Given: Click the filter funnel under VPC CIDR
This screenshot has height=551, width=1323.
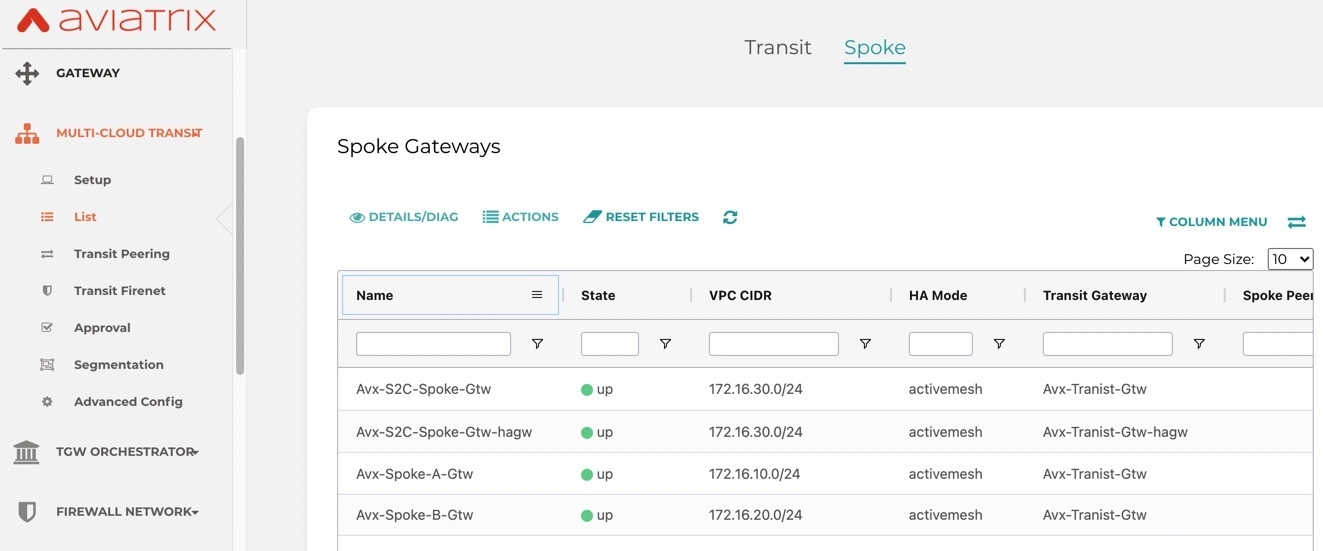Looking at the screenshot, I should click(865, 344).
